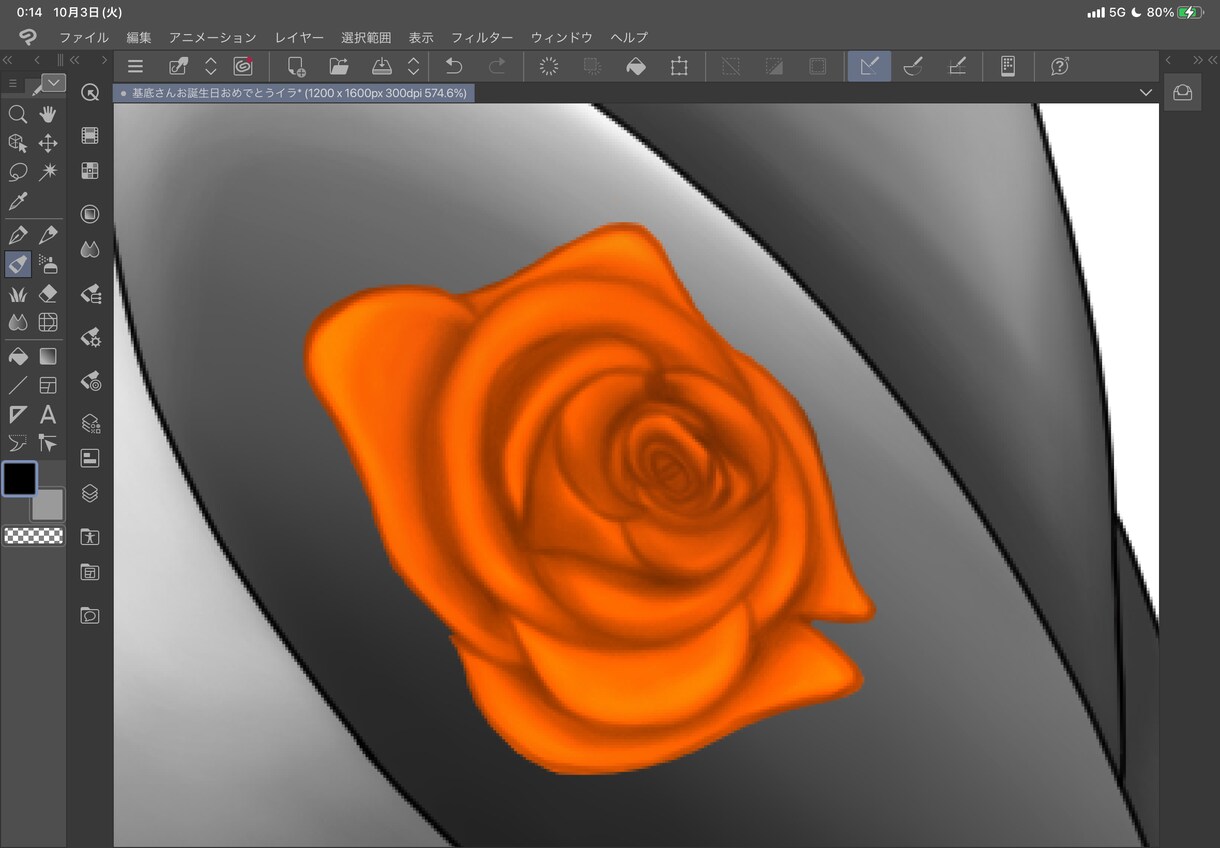Screen dimensions: 1220x848
Task: Open the Layer palette stacked-layers icon
Action: [x=90, y=493]
